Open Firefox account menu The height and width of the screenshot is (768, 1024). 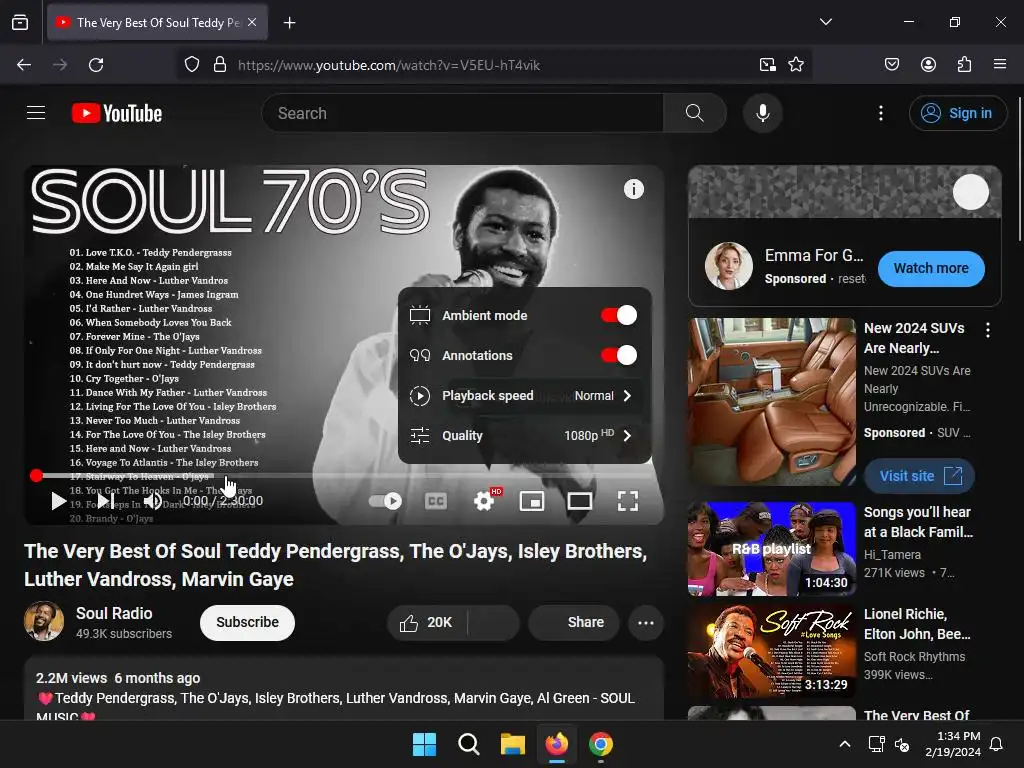click(928, 65)
